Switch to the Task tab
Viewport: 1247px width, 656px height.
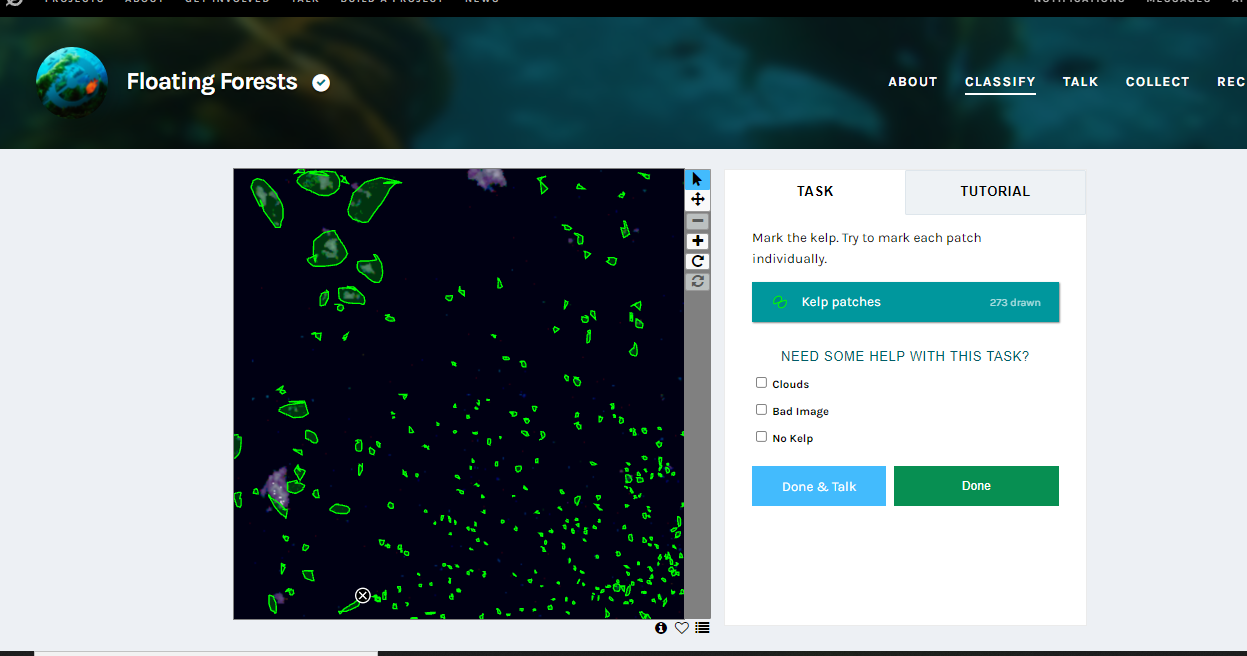[815, 191]
